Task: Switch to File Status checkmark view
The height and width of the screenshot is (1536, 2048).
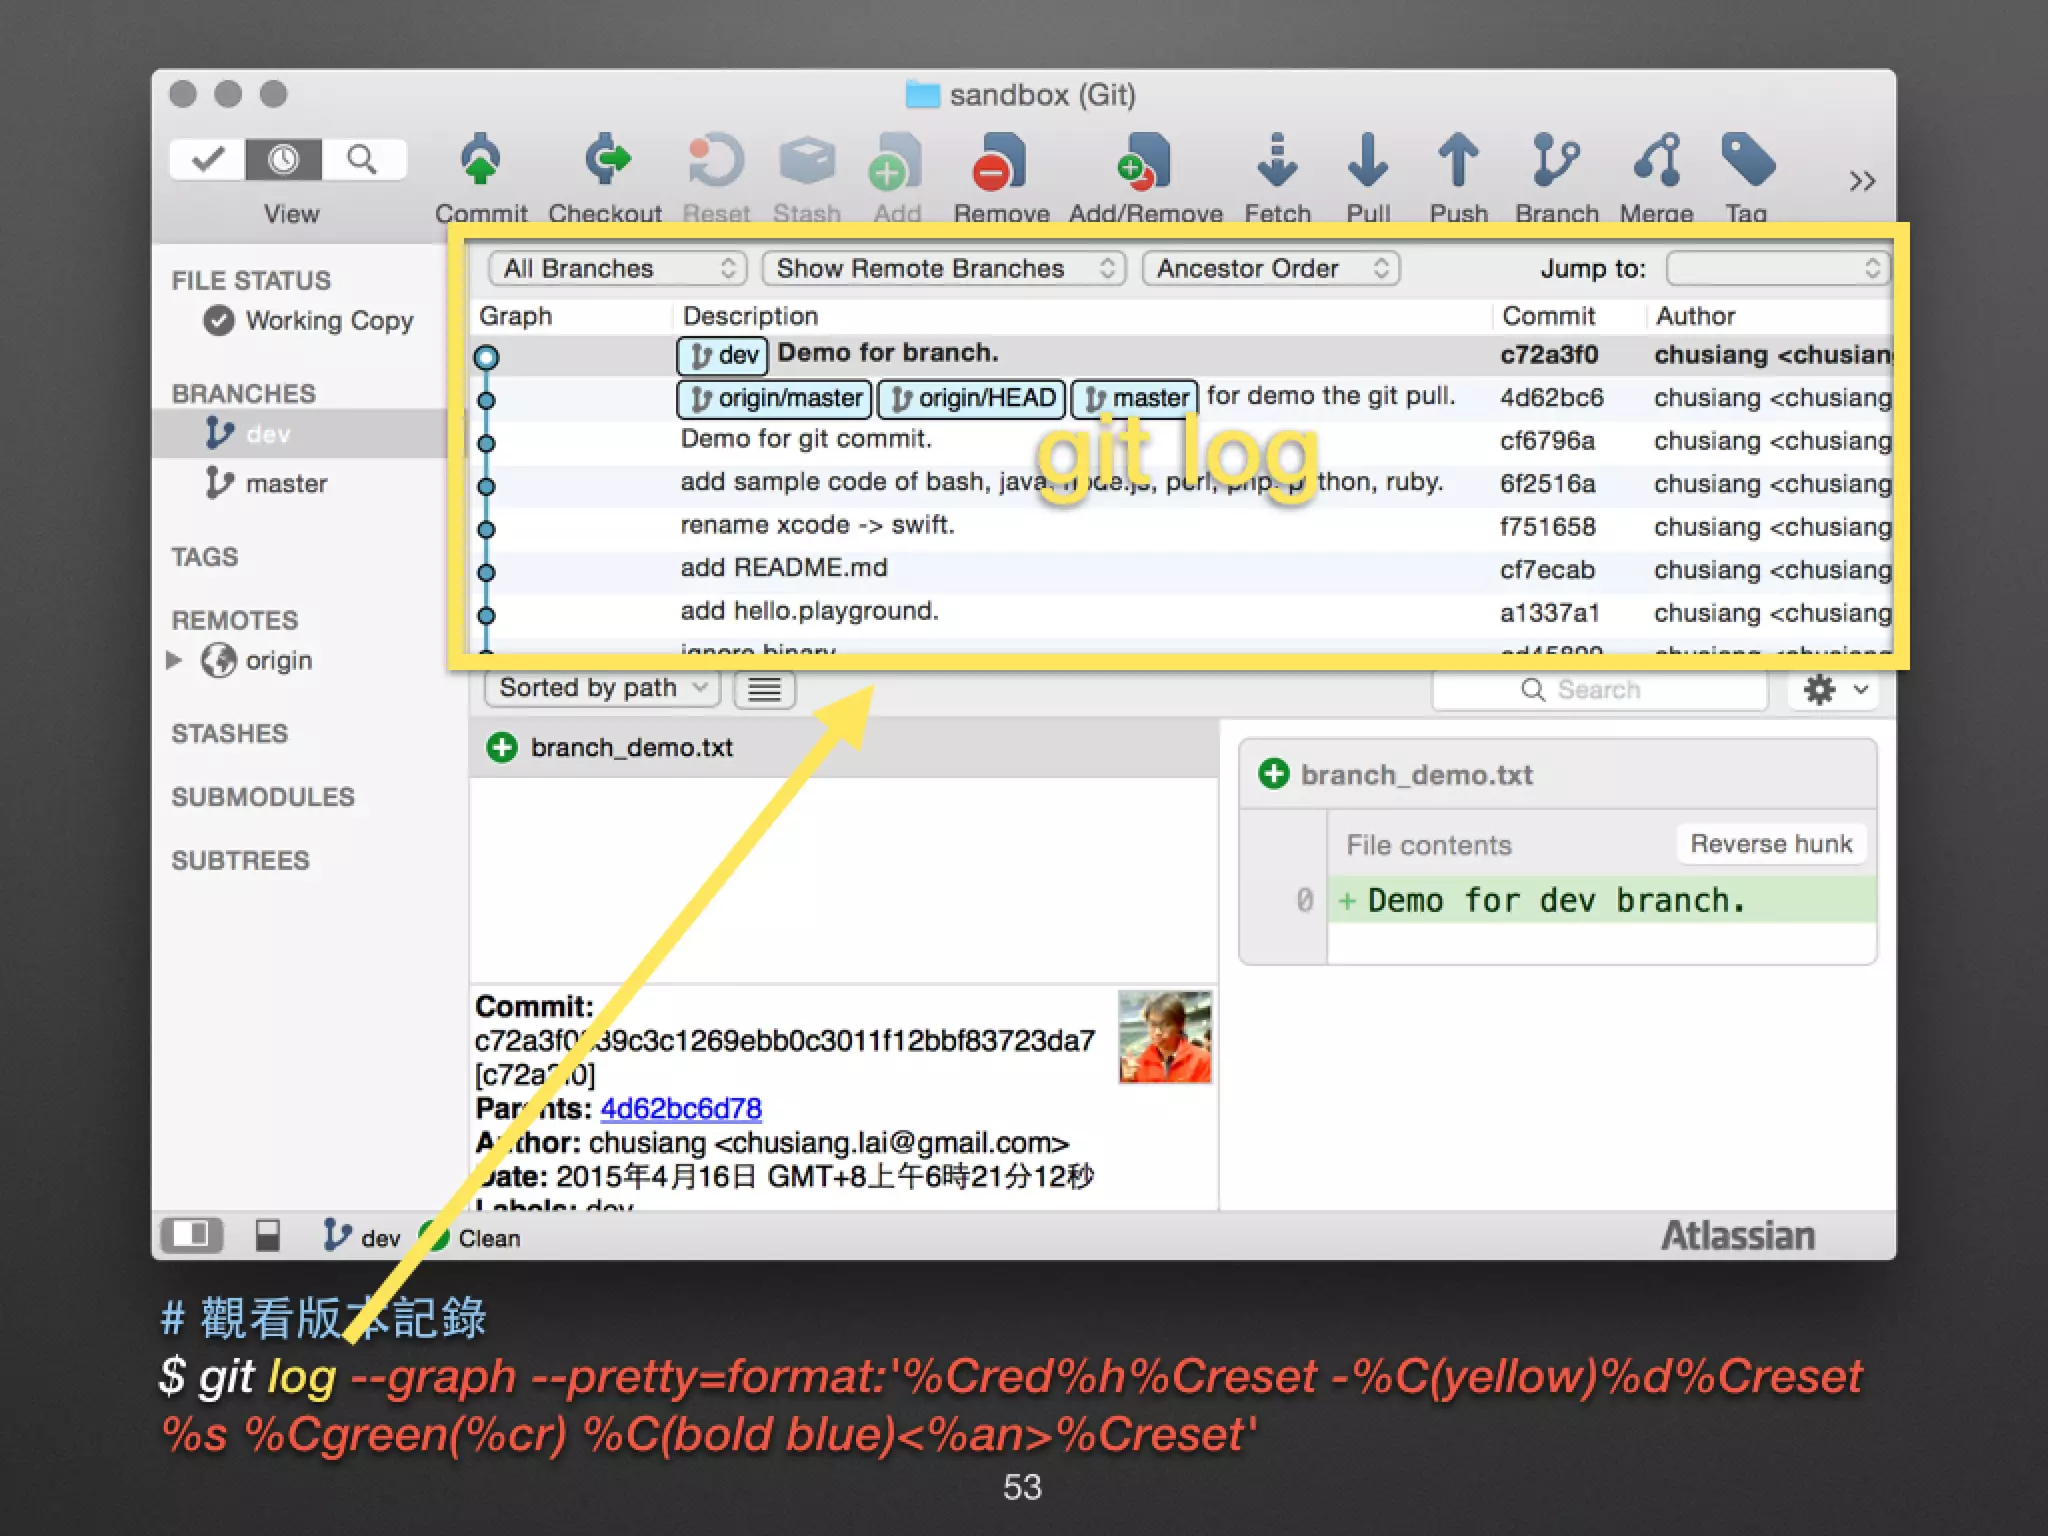Action: (208, 159)
